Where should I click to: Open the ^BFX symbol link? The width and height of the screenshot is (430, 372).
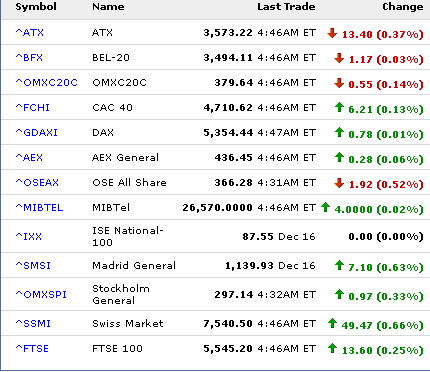29,57
